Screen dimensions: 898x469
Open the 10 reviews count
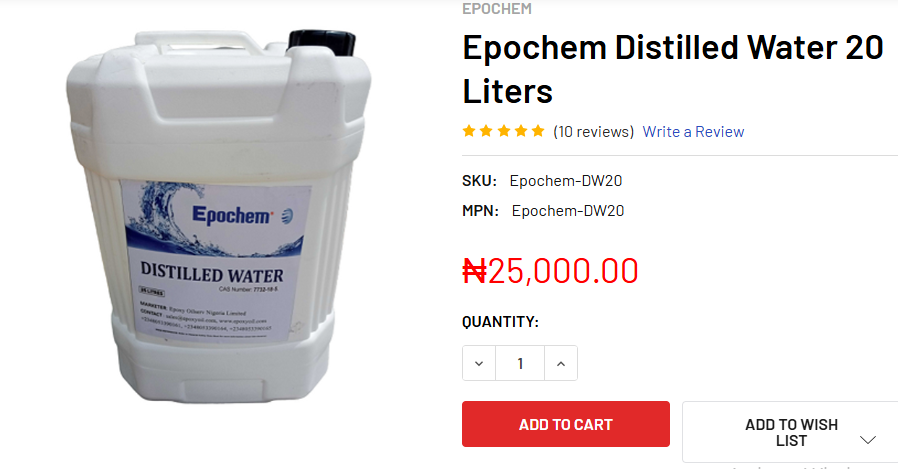pyautogui.click(x=593, y=132)
